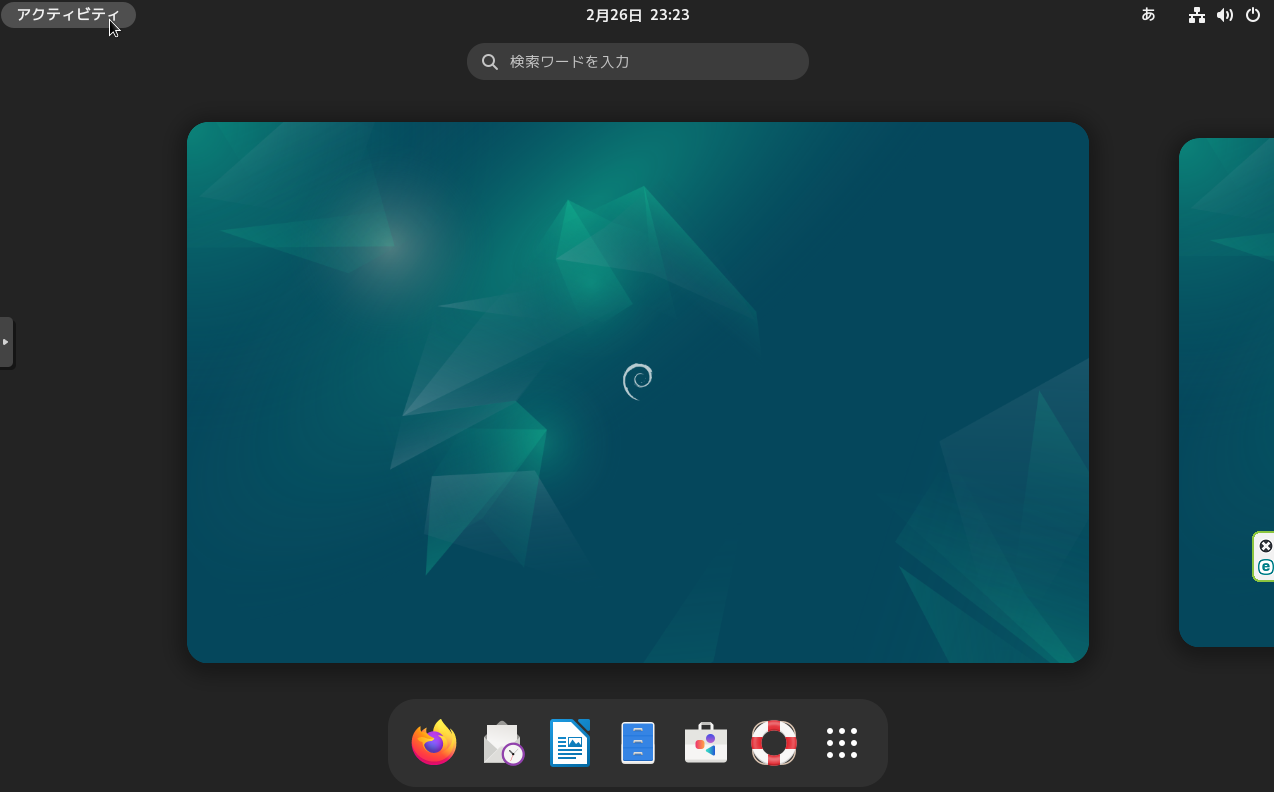Click the アクティビティ button
The height and width of the screenshot is (792, 1274).
pyautogui.click(x=68, y=15)
